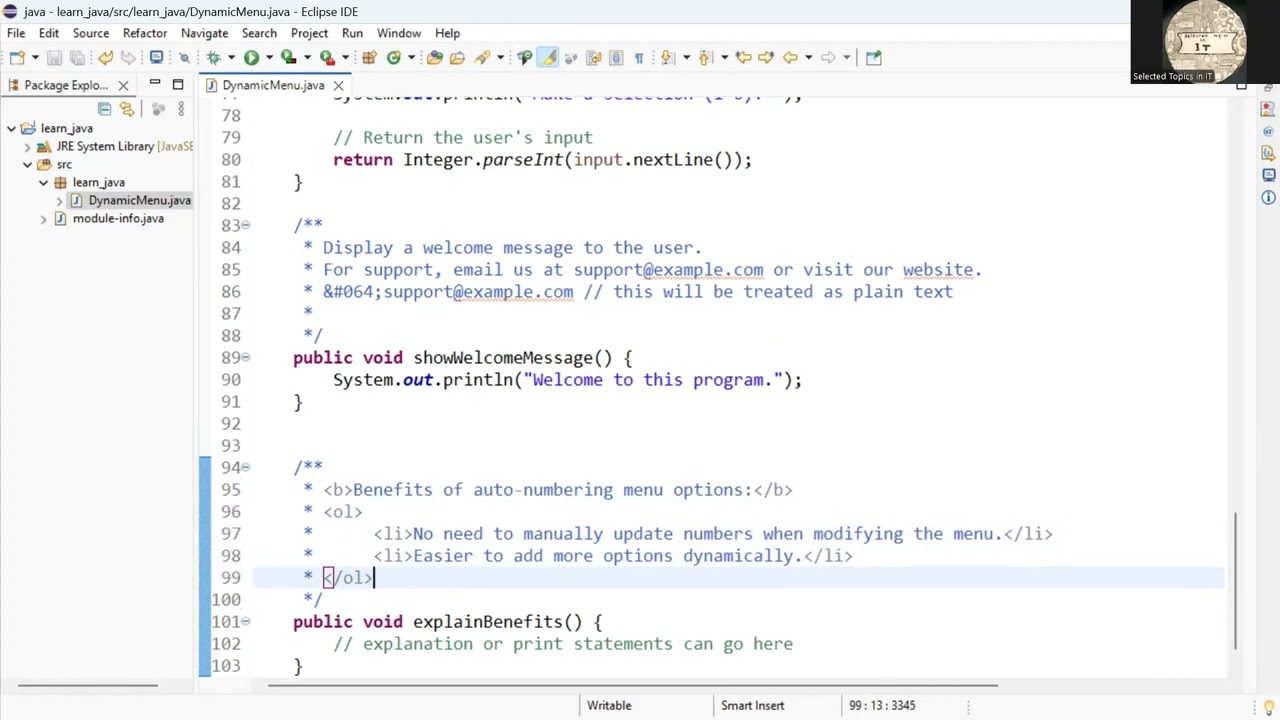Click the New file wizard icon

(17, 57)
